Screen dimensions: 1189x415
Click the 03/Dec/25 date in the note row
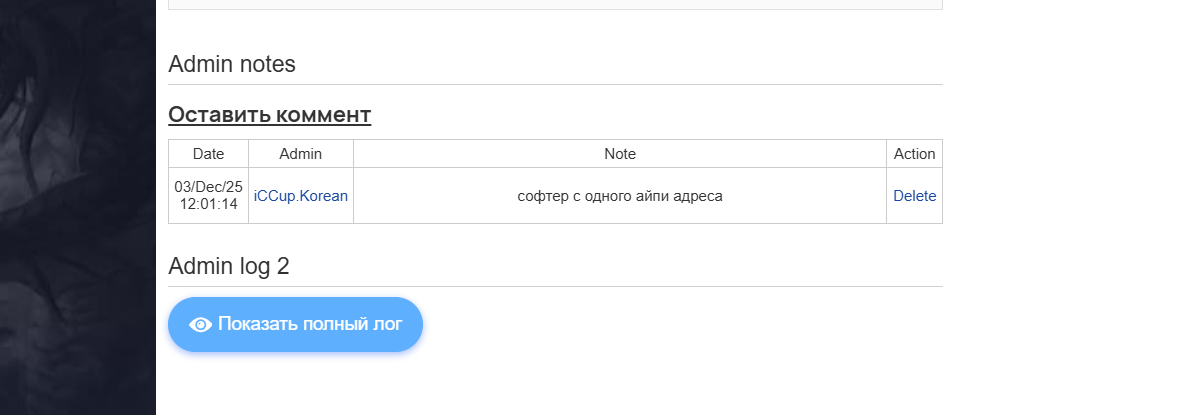click(208, 187)
